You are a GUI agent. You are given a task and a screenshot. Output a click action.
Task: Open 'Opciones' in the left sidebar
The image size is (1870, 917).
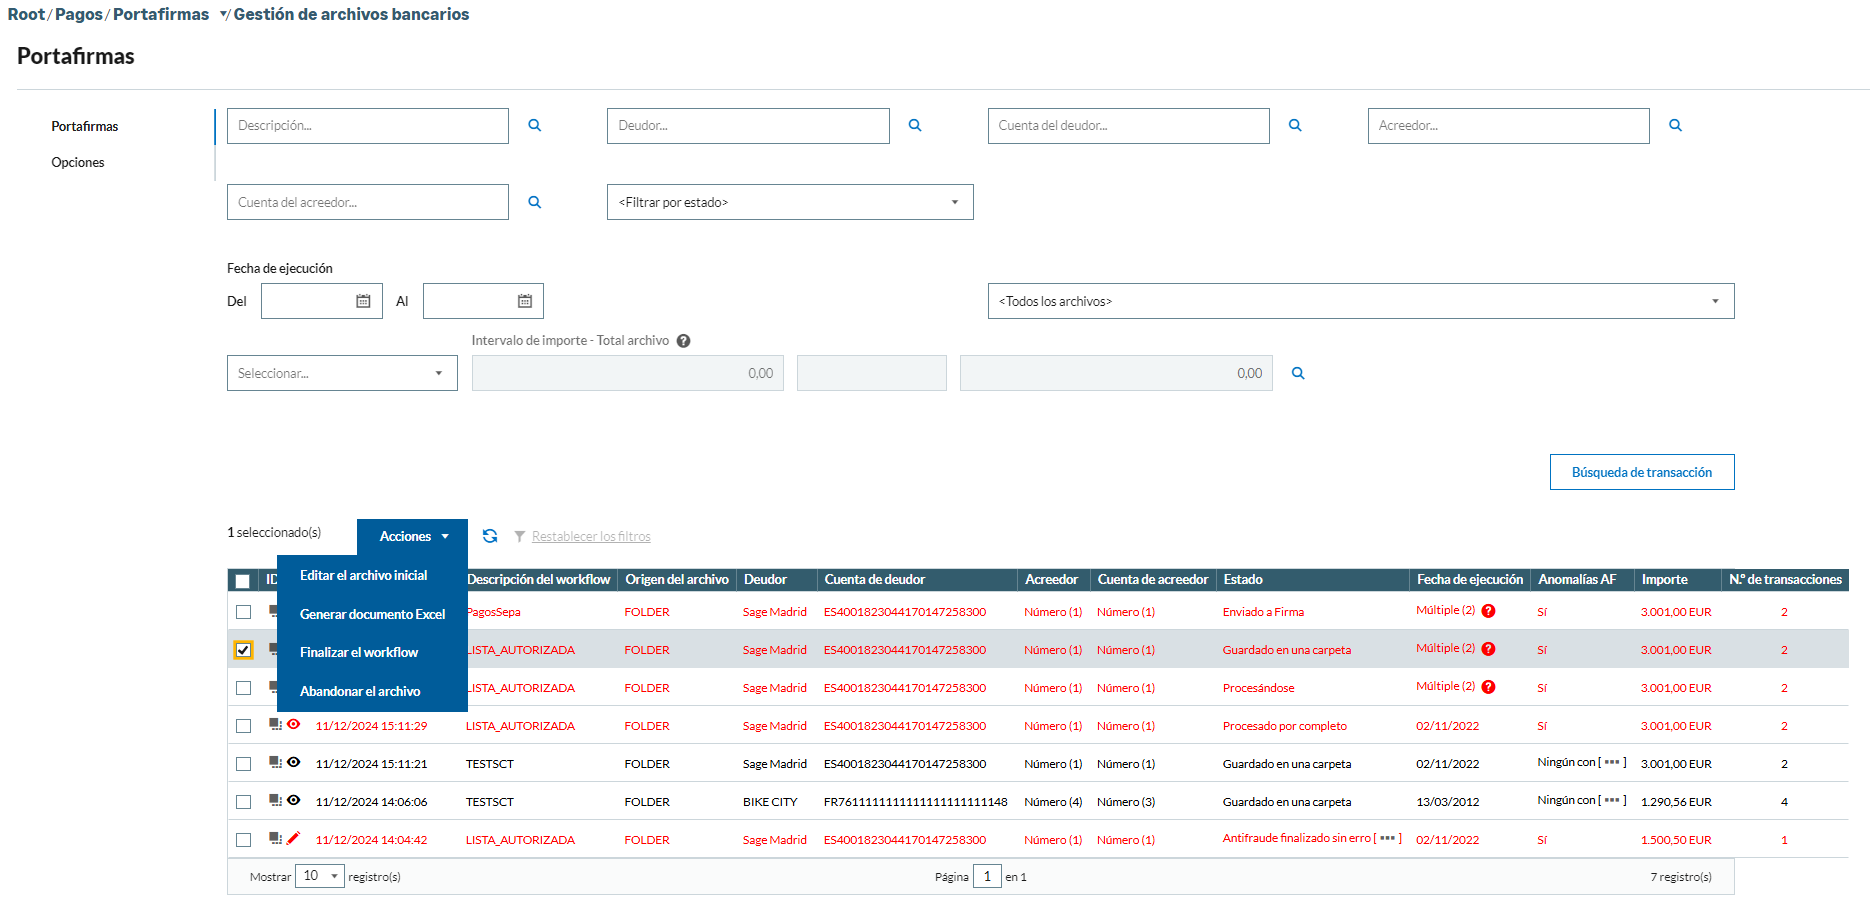78,162
